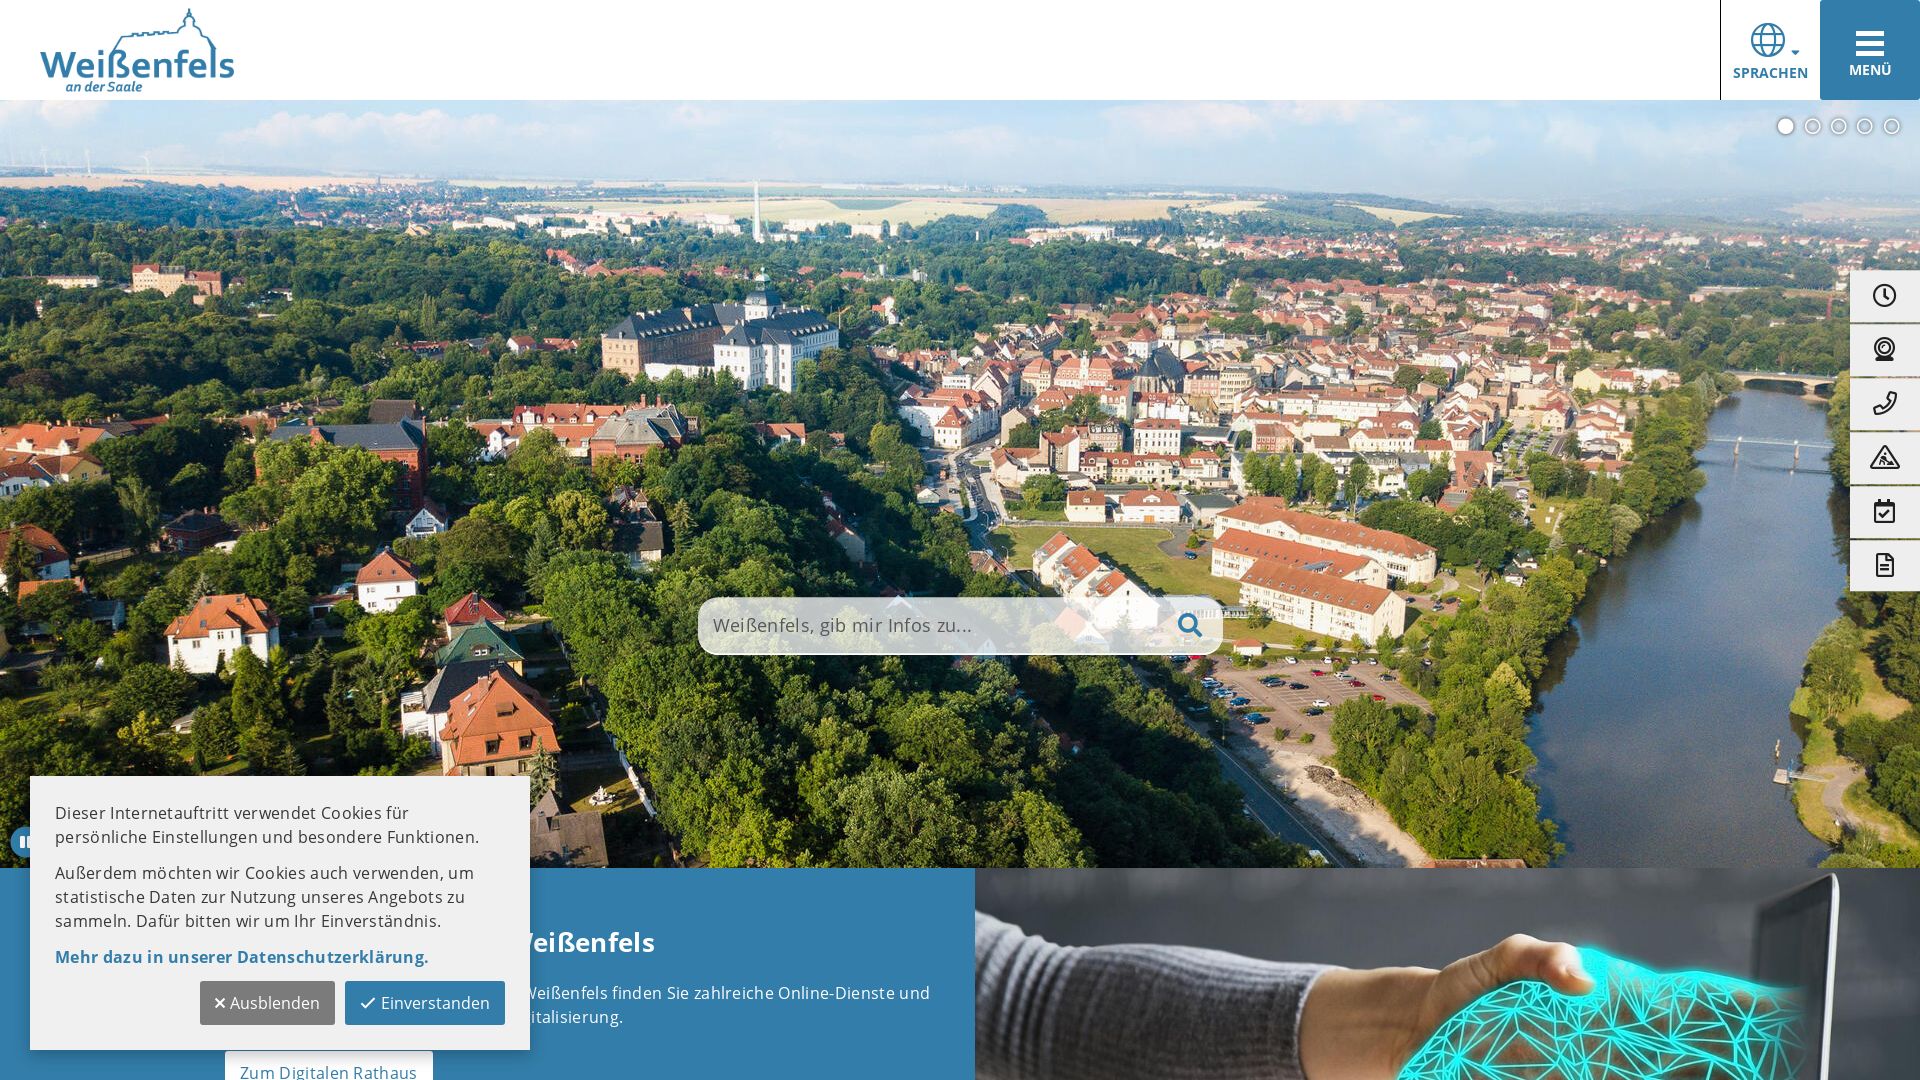Click the clock opening hours sidebar icon
This screenshot has width=1920, height=1080.
pyautogui.click(x=1884, y=296)
